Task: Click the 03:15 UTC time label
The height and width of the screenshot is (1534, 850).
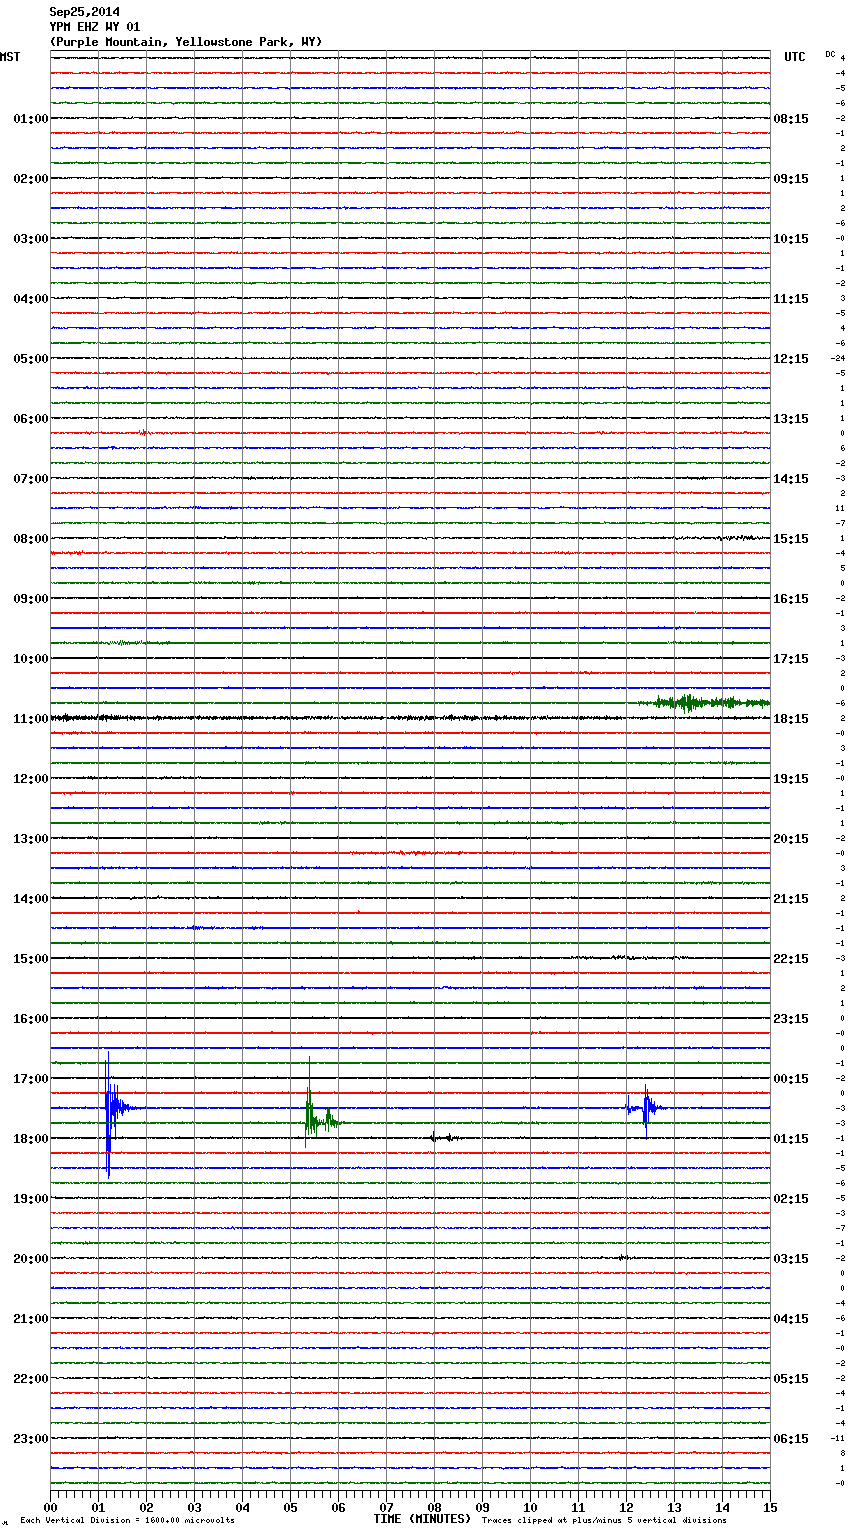Action: pos(791,1259)
